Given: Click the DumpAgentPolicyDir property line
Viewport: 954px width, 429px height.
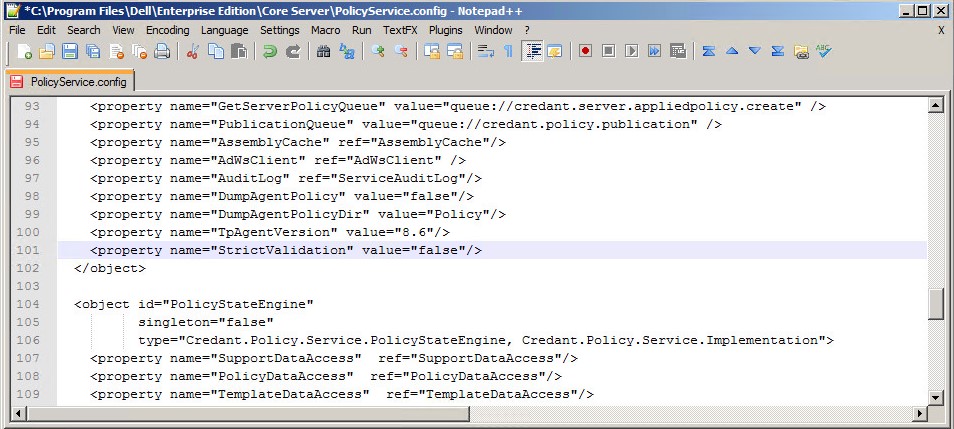Looking at the screenshot, I should (298, 214).
